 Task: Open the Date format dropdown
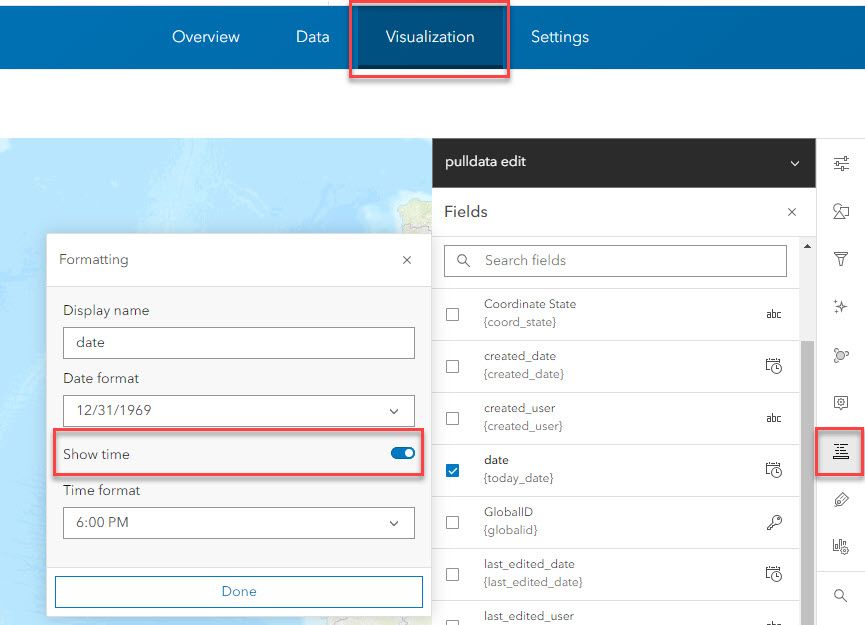tap(238, 410)
